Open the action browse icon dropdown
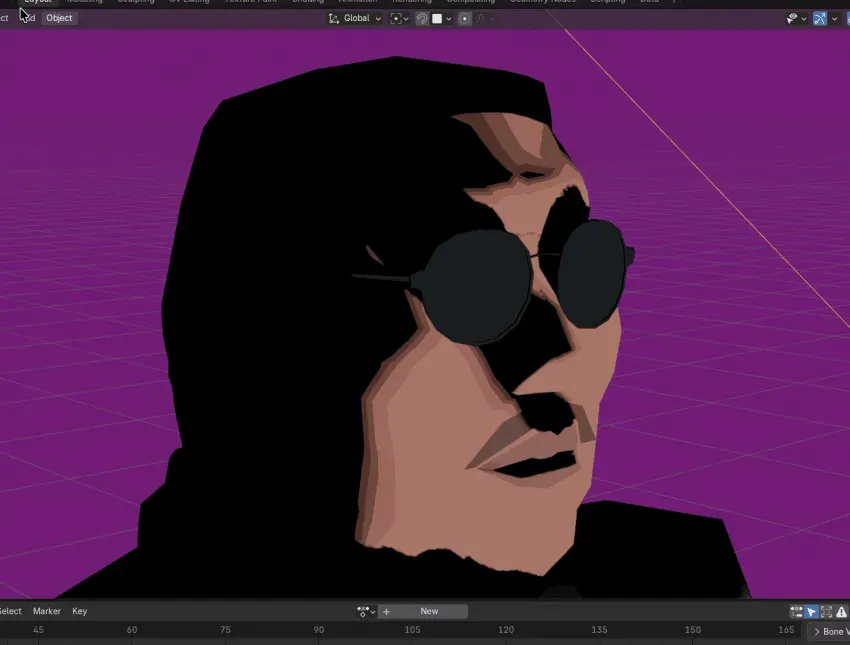850x645 pixels. 366,611
